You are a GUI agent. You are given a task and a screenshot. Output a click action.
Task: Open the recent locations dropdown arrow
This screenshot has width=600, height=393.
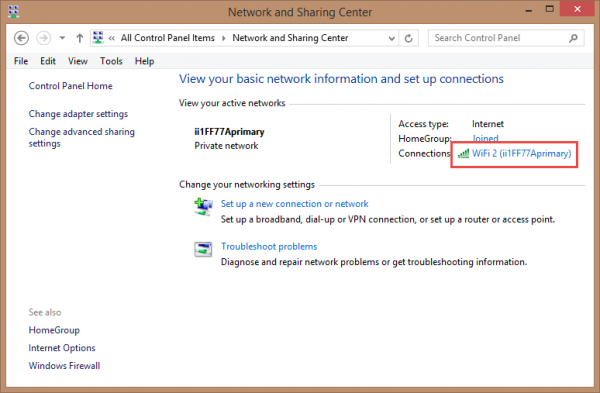pyautogui.click(x=62, y=38)
